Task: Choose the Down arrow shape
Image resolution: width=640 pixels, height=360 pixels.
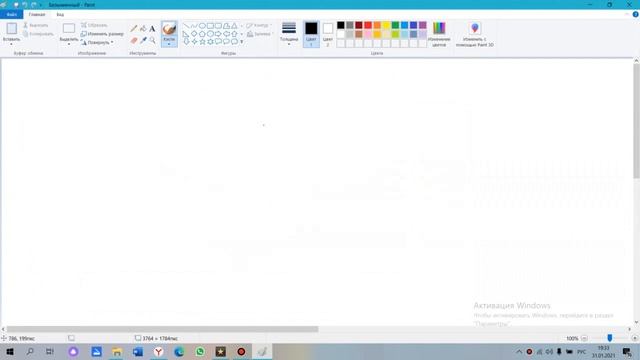Action: tap(186, 42)
